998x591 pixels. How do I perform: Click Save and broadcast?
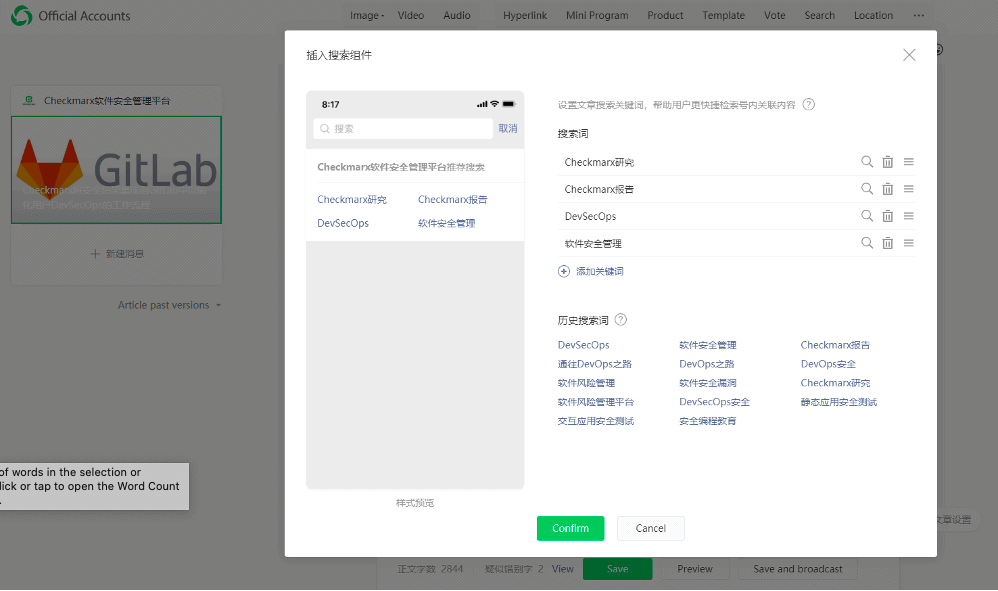(x=798, y=569)
